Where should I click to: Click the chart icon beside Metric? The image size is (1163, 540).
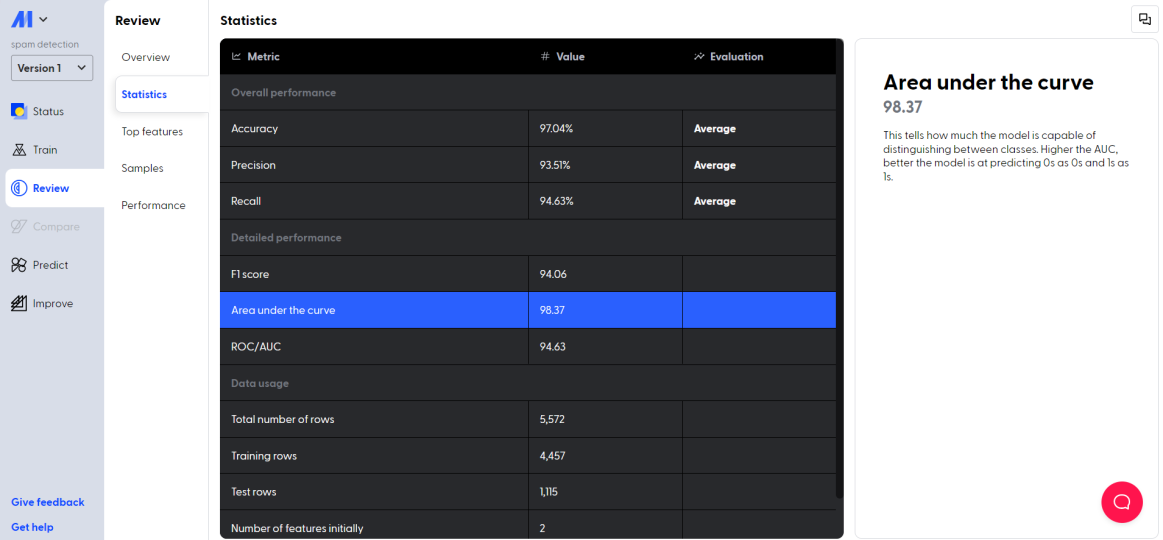tap(237, 56)
